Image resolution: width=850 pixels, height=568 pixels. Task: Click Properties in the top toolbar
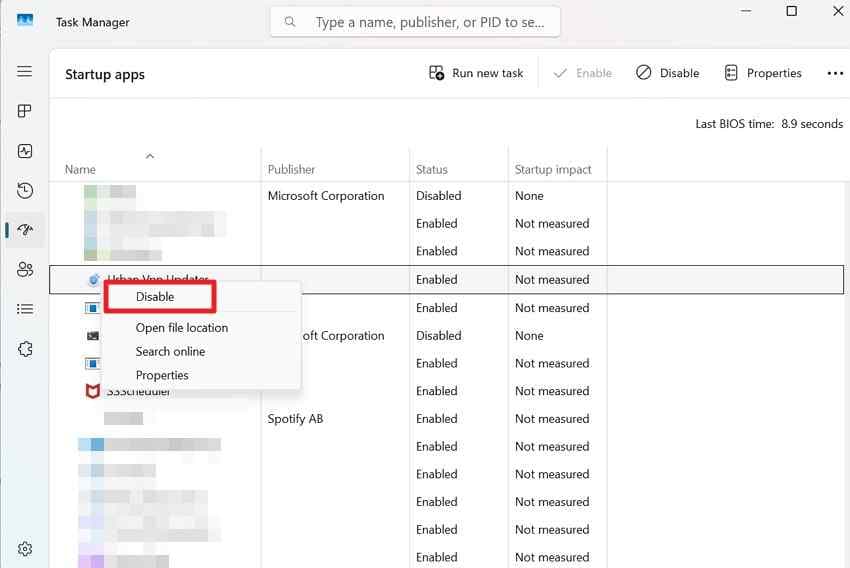tap(763, 73)
